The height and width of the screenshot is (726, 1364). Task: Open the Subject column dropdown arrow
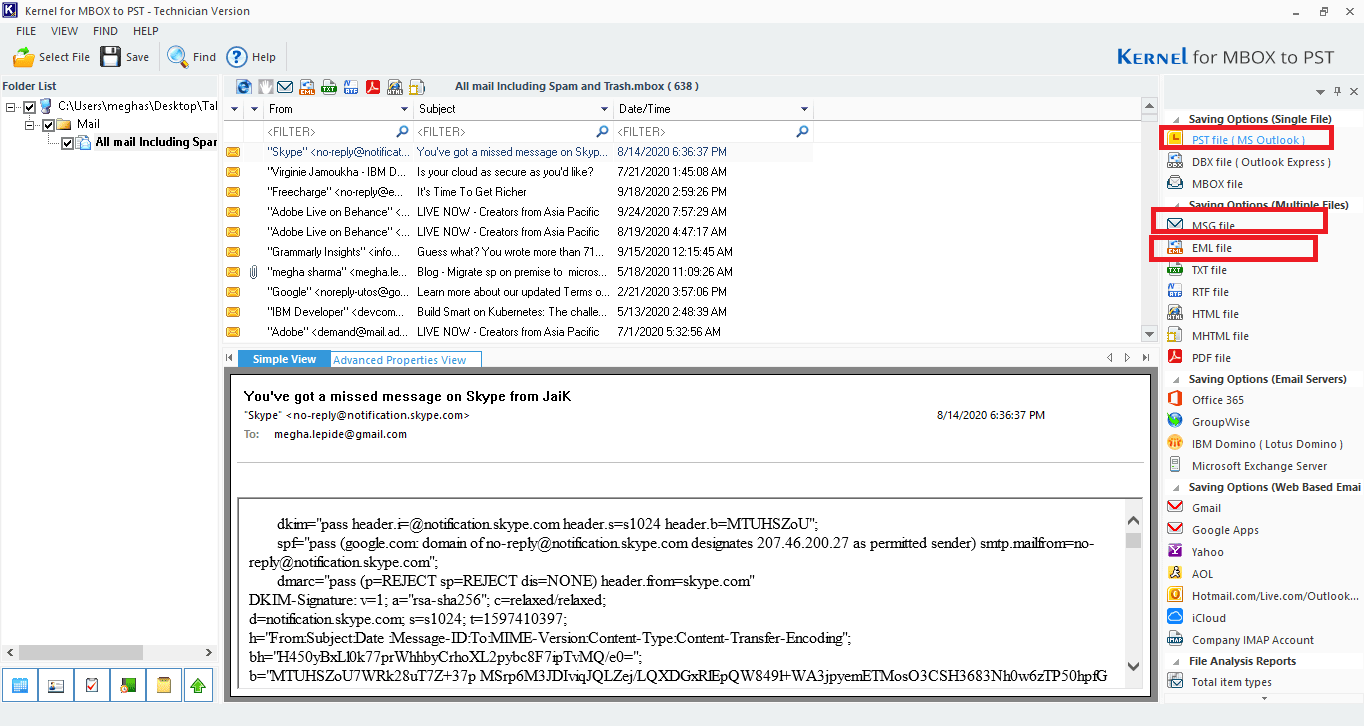(x=604, y=109)
